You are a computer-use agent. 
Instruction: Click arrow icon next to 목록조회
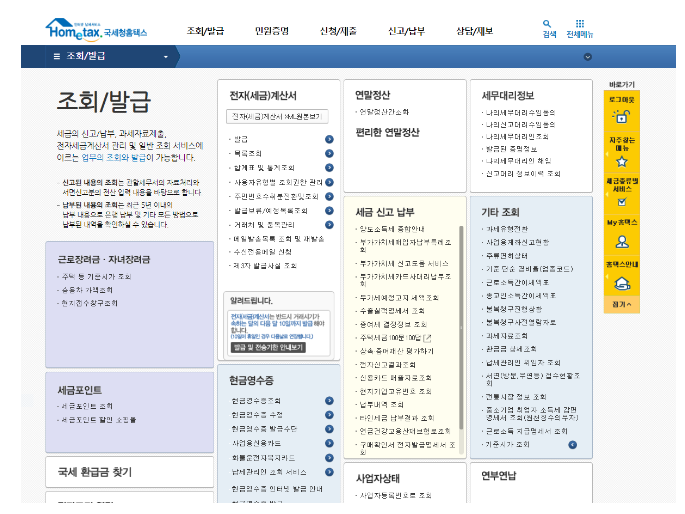(x=329, y=153)
